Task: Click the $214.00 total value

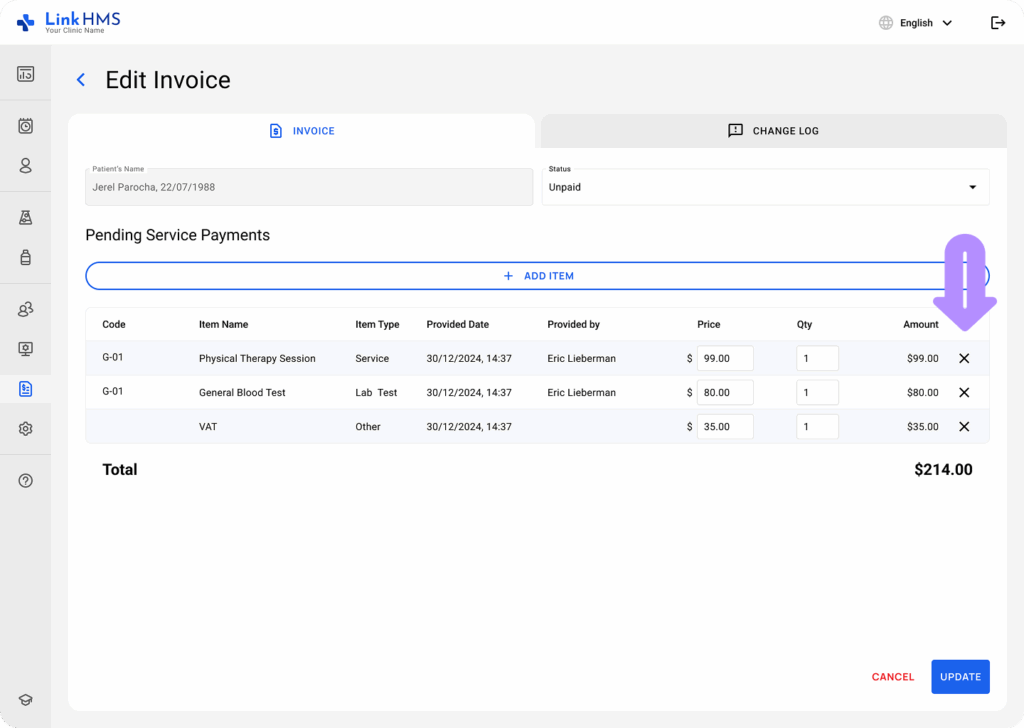Action: [943, 469]
